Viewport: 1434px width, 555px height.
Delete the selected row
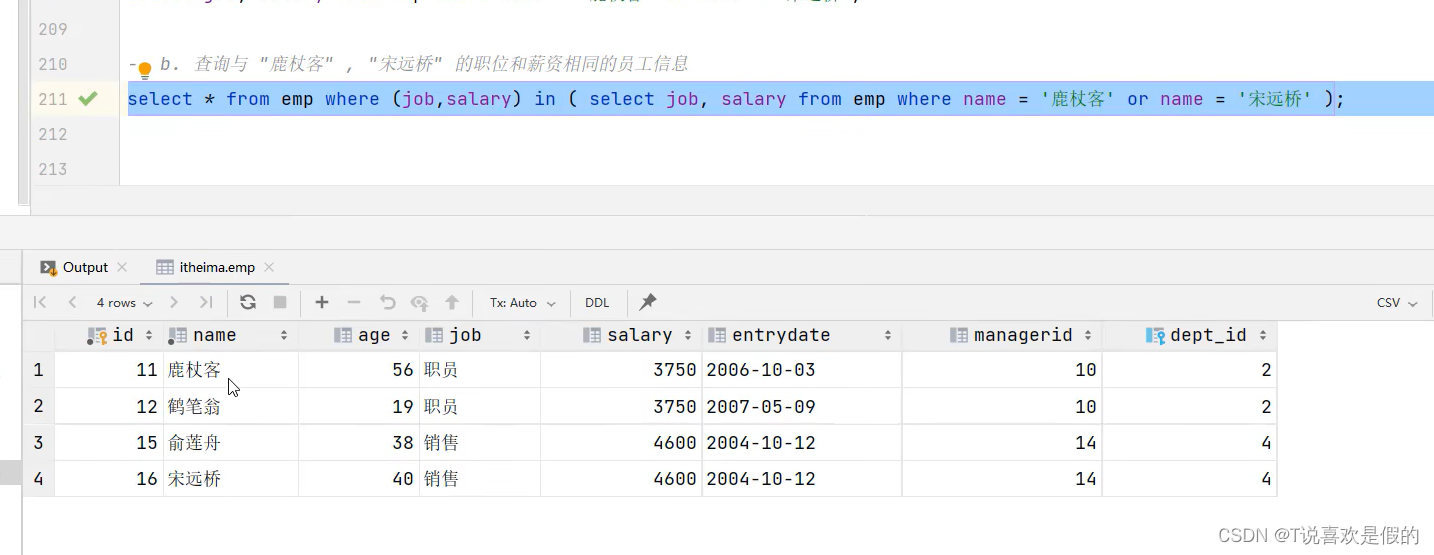(x=354, y=302)
